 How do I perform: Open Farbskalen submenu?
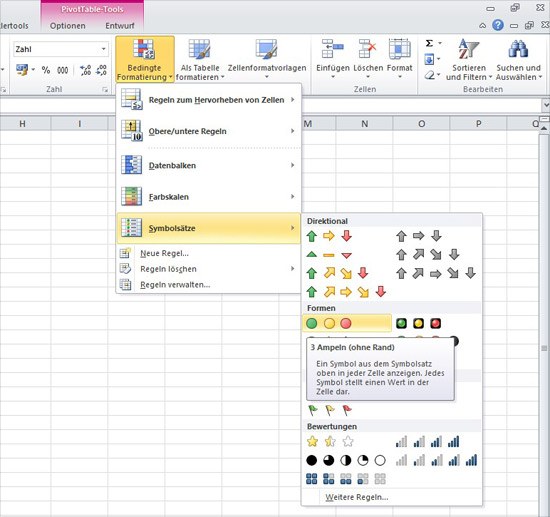click(x=208, y=197)
